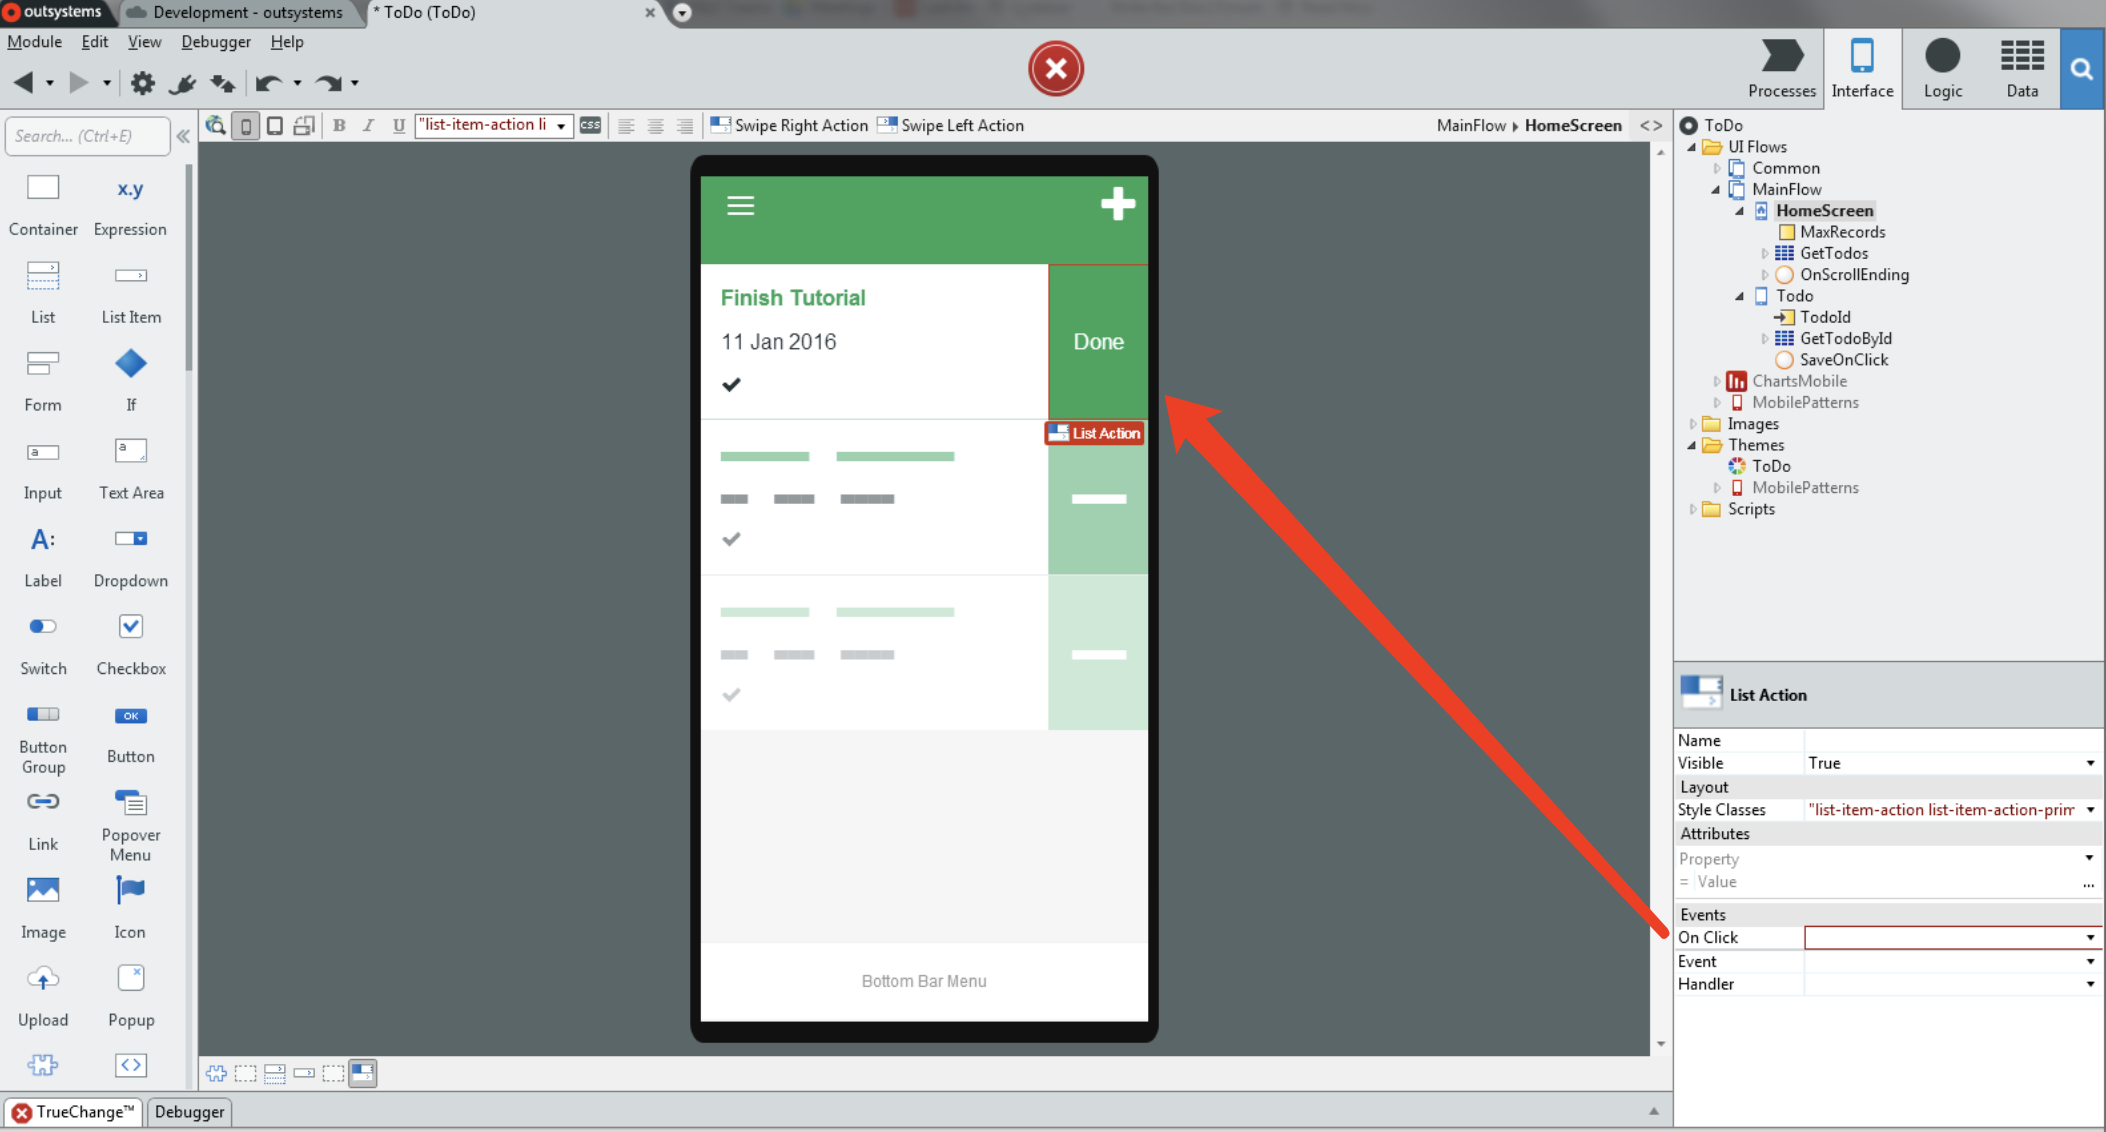Pick the List Item widget
The height and width of the screenshot is (1132, 2106).
click(131, 276)
